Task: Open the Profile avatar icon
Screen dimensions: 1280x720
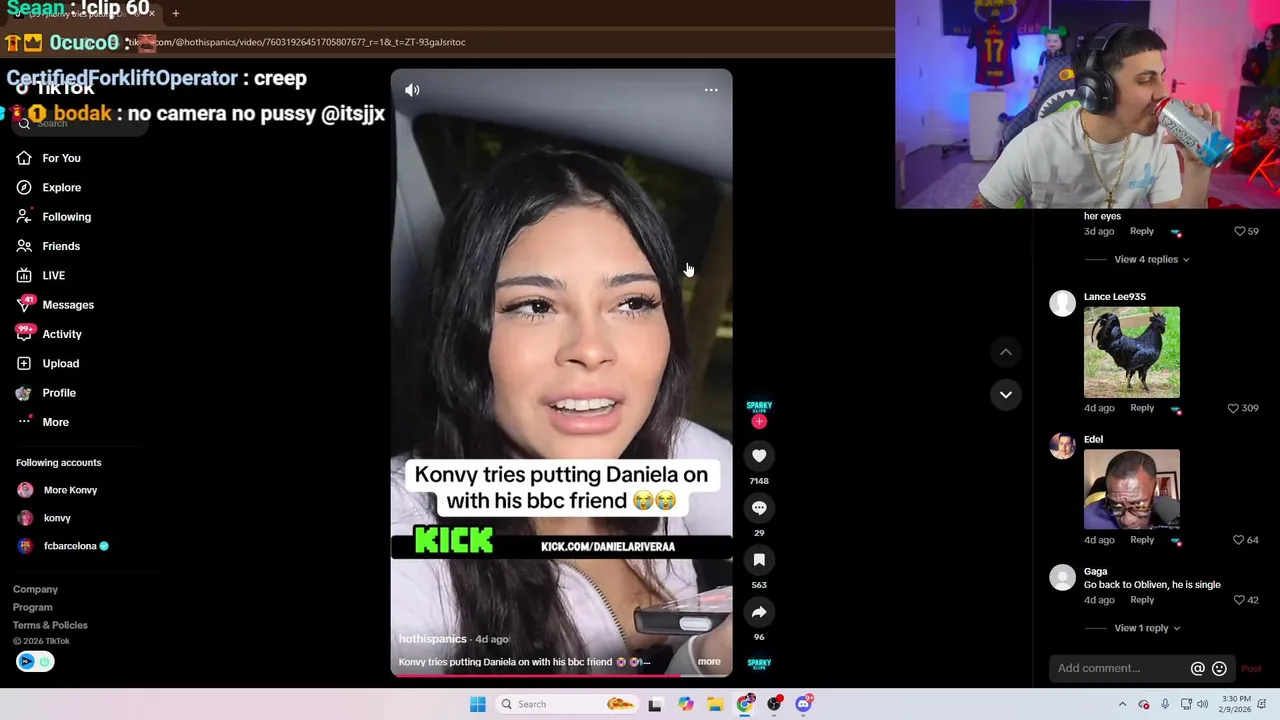Action: 24,393
